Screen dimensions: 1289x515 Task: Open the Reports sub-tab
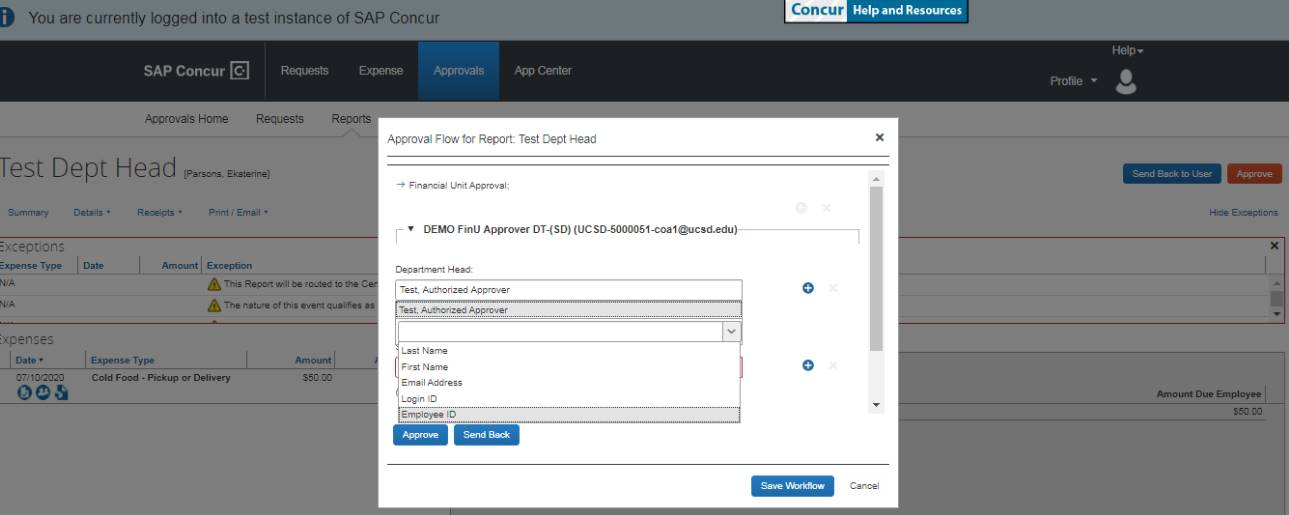pyautogui.click(x=352, y=119)
